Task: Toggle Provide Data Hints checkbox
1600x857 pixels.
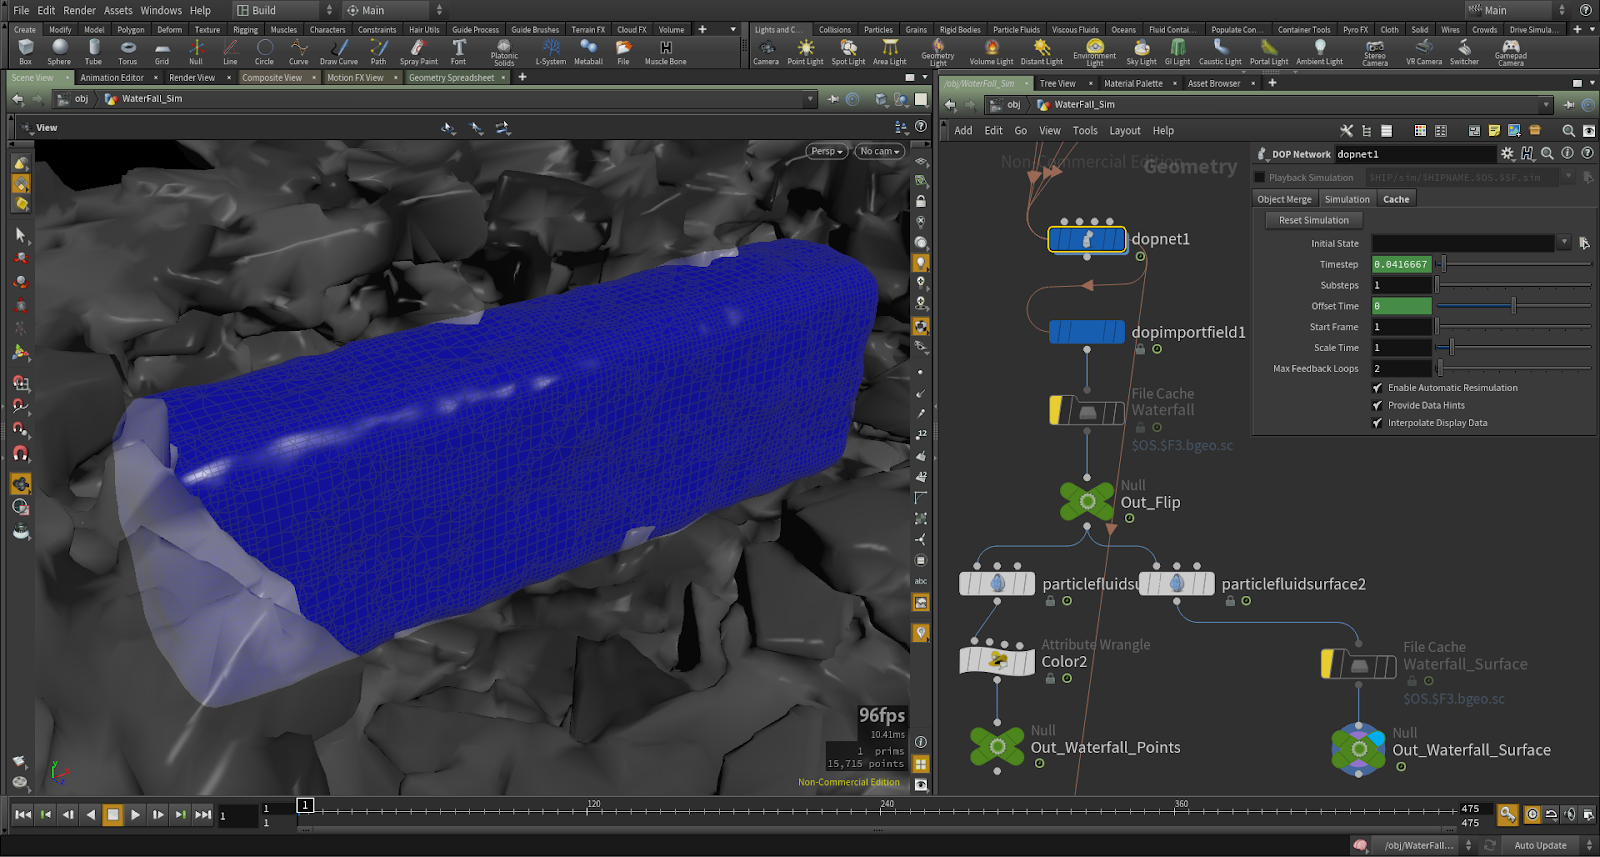Action: click(x=1377, y=405)
